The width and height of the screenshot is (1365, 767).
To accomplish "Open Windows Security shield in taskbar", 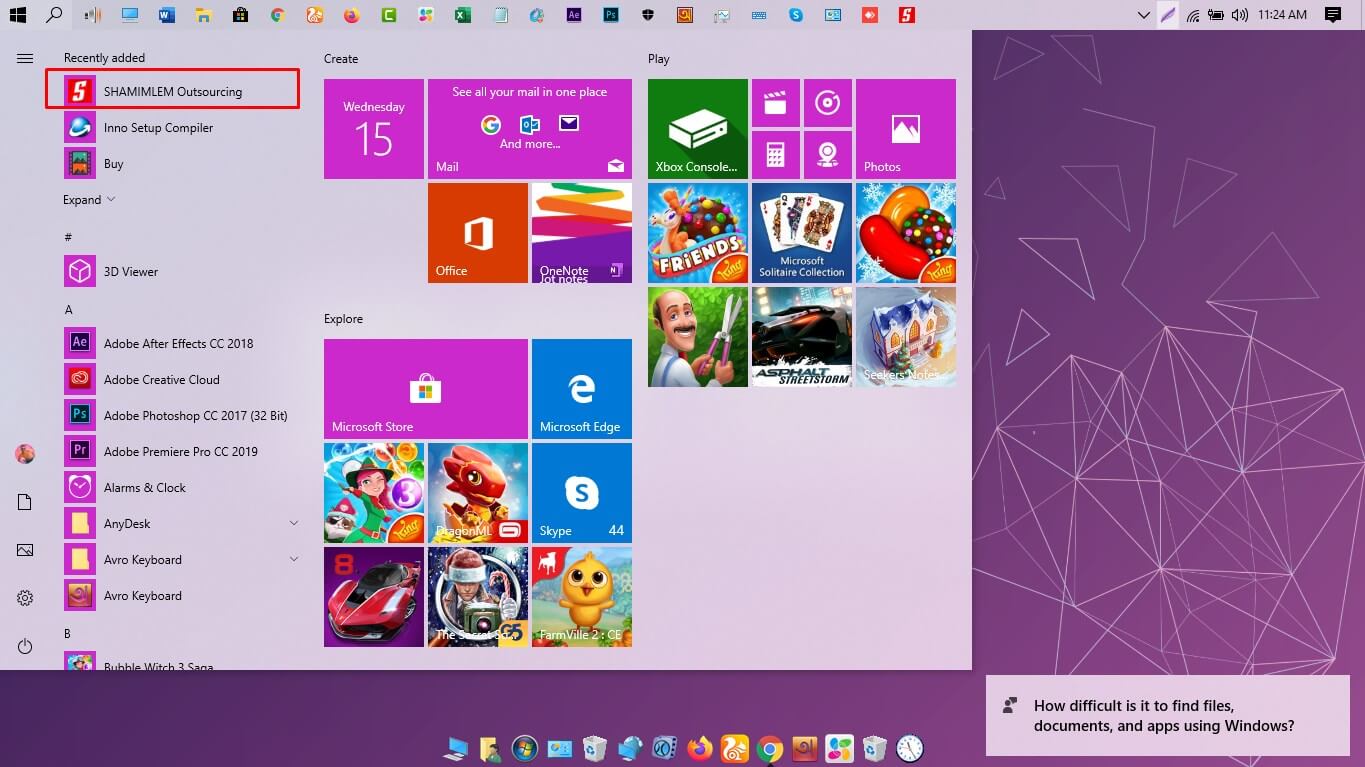I will 648,15.
